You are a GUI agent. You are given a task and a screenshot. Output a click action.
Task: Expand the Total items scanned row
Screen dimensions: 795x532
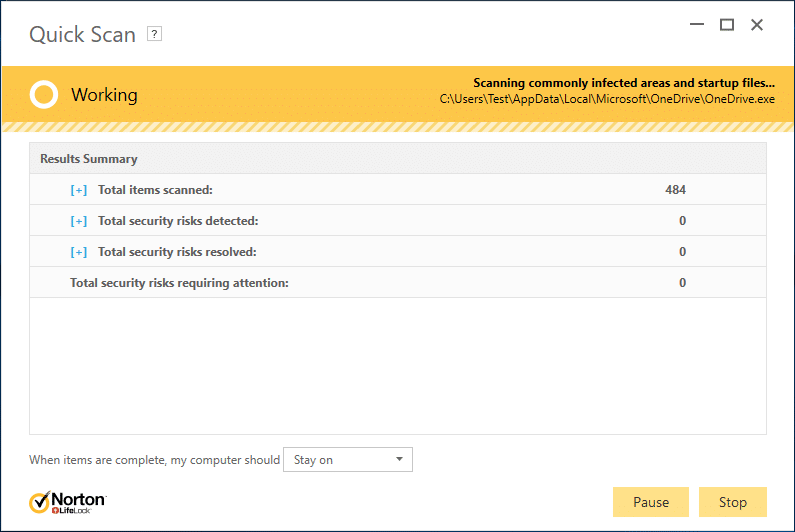(x=79, y=190)
